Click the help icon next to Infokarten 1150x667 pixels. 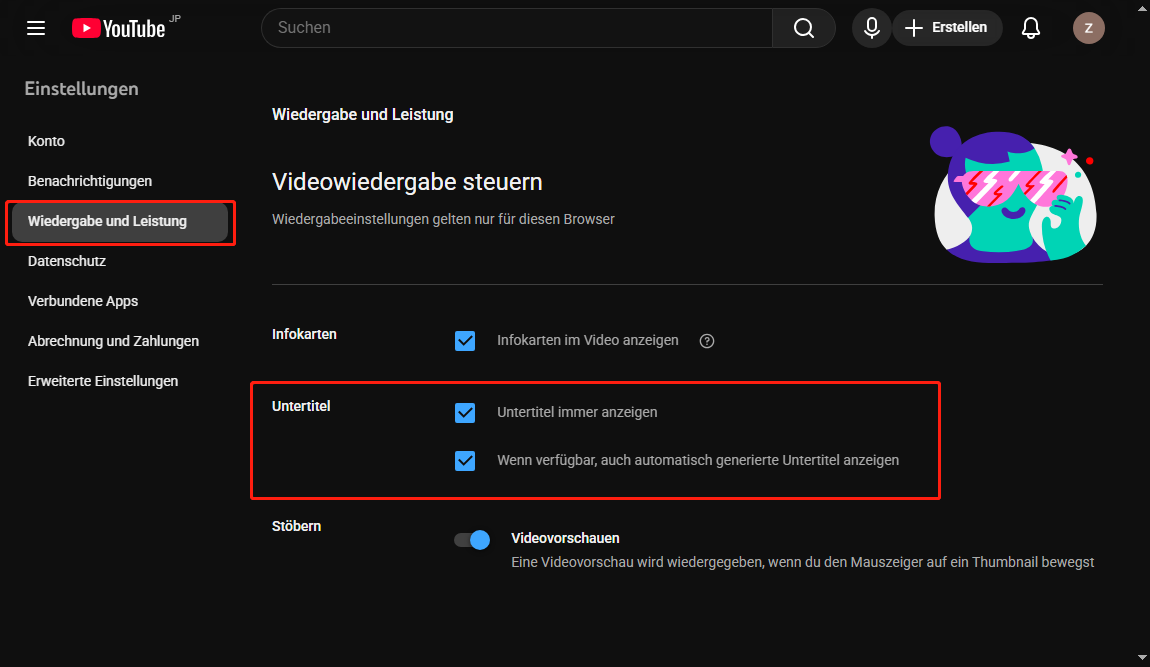click(707, 341)
